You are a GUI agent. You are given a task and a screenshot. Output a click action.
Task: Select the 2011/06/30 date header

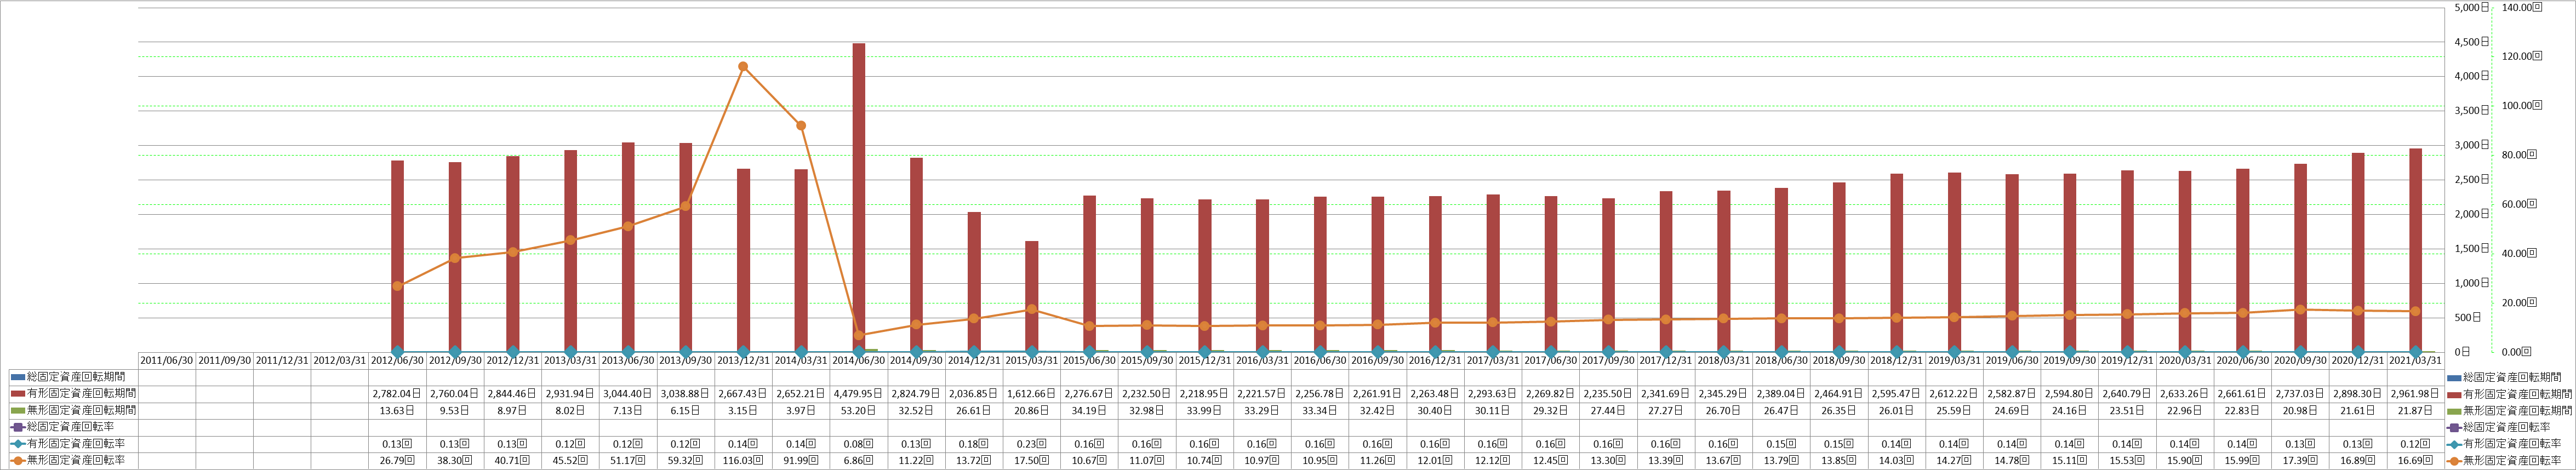click(x=167, y=360)
